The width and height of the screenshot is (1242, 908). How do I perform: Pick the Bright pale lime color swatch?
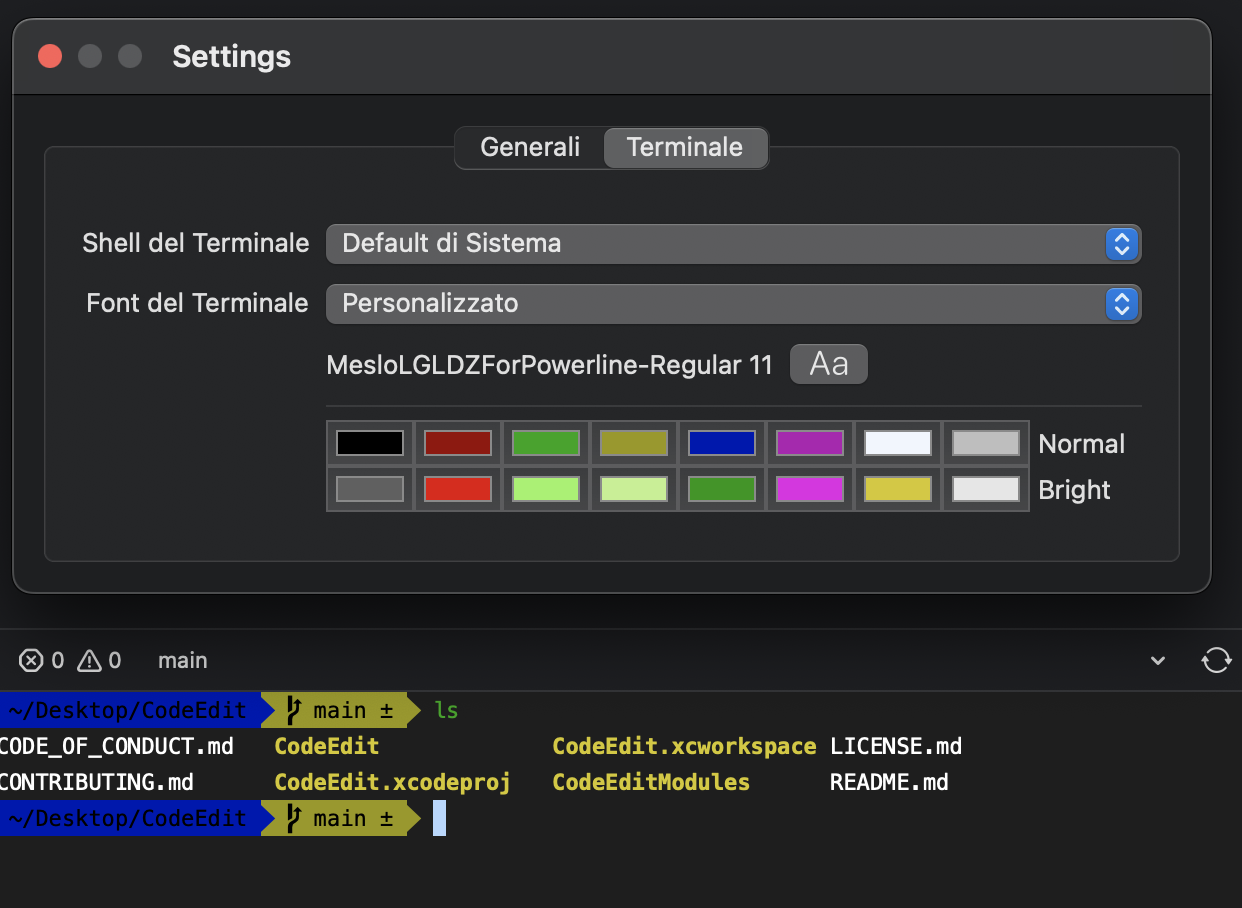[634, 489]
